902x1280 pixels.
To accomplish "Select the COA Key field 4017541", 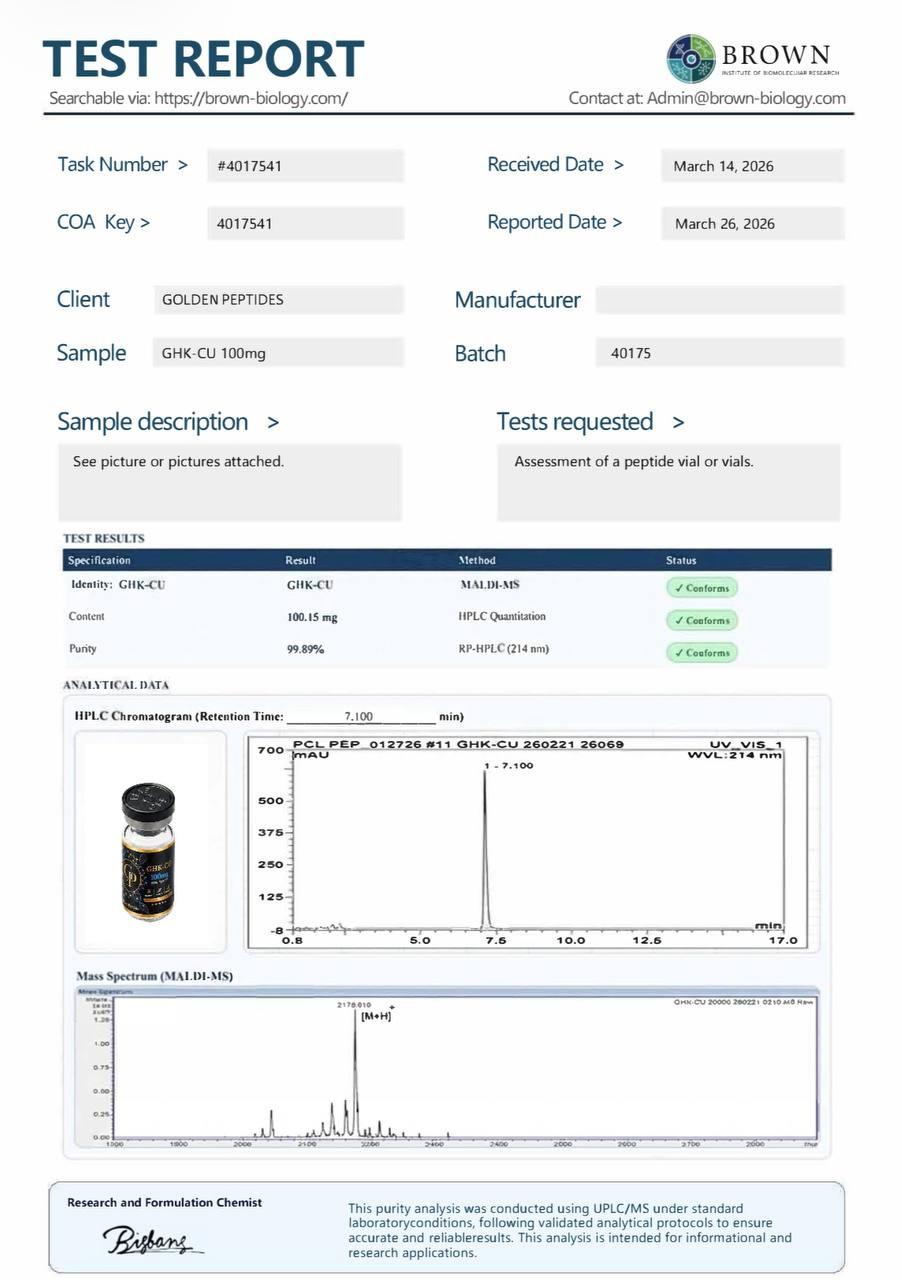I will 305,223.
